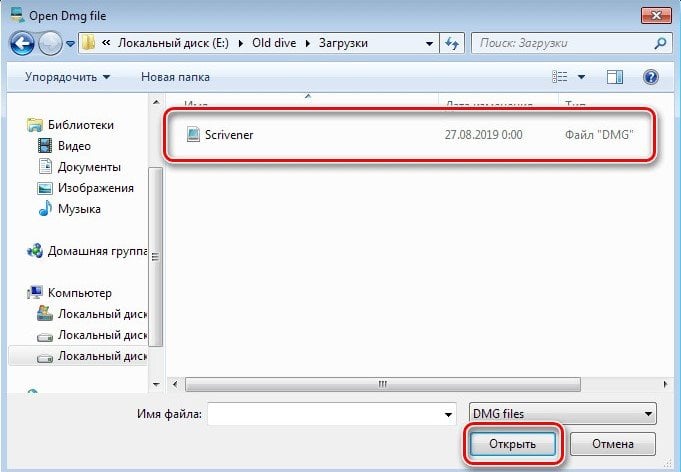681x472 pixels.
Task: Click the Отмена button
Action: click(613, 444)
